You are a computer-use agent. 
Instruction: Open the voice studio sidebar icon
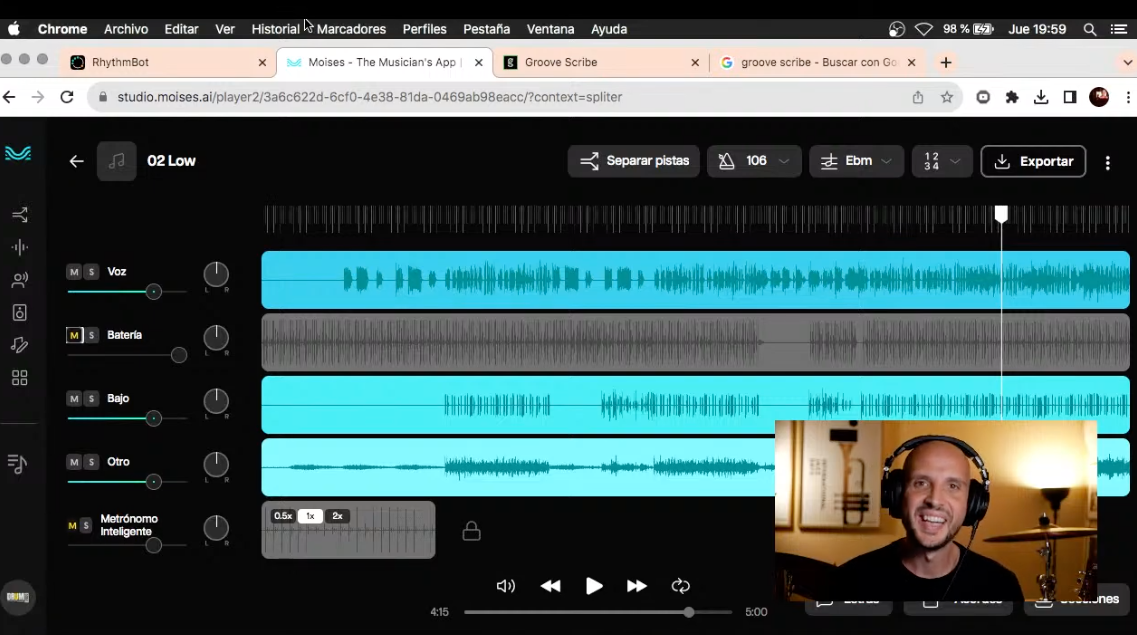tap(20, 280)
